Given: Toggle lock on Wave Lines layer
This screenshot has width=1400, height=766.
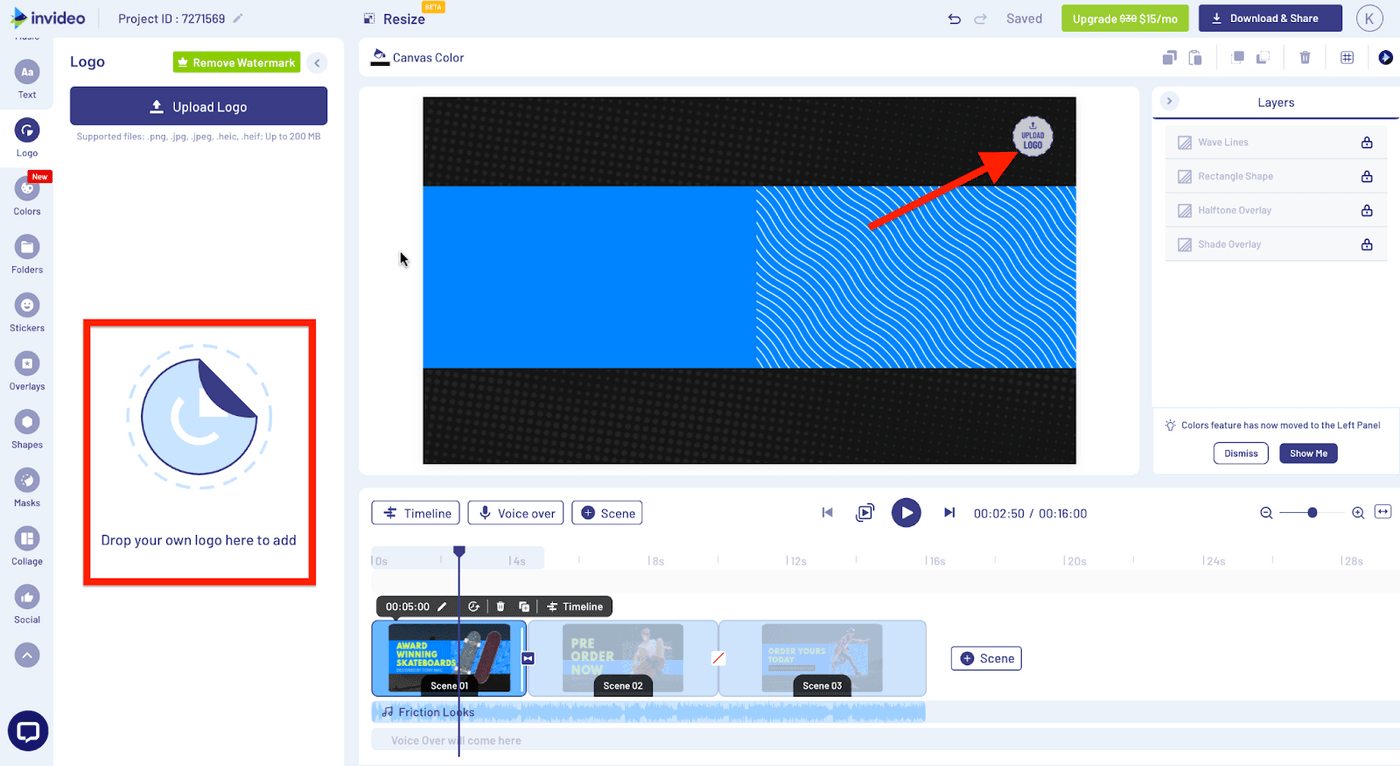Looking at the screenshot, I should point(1366,143).
